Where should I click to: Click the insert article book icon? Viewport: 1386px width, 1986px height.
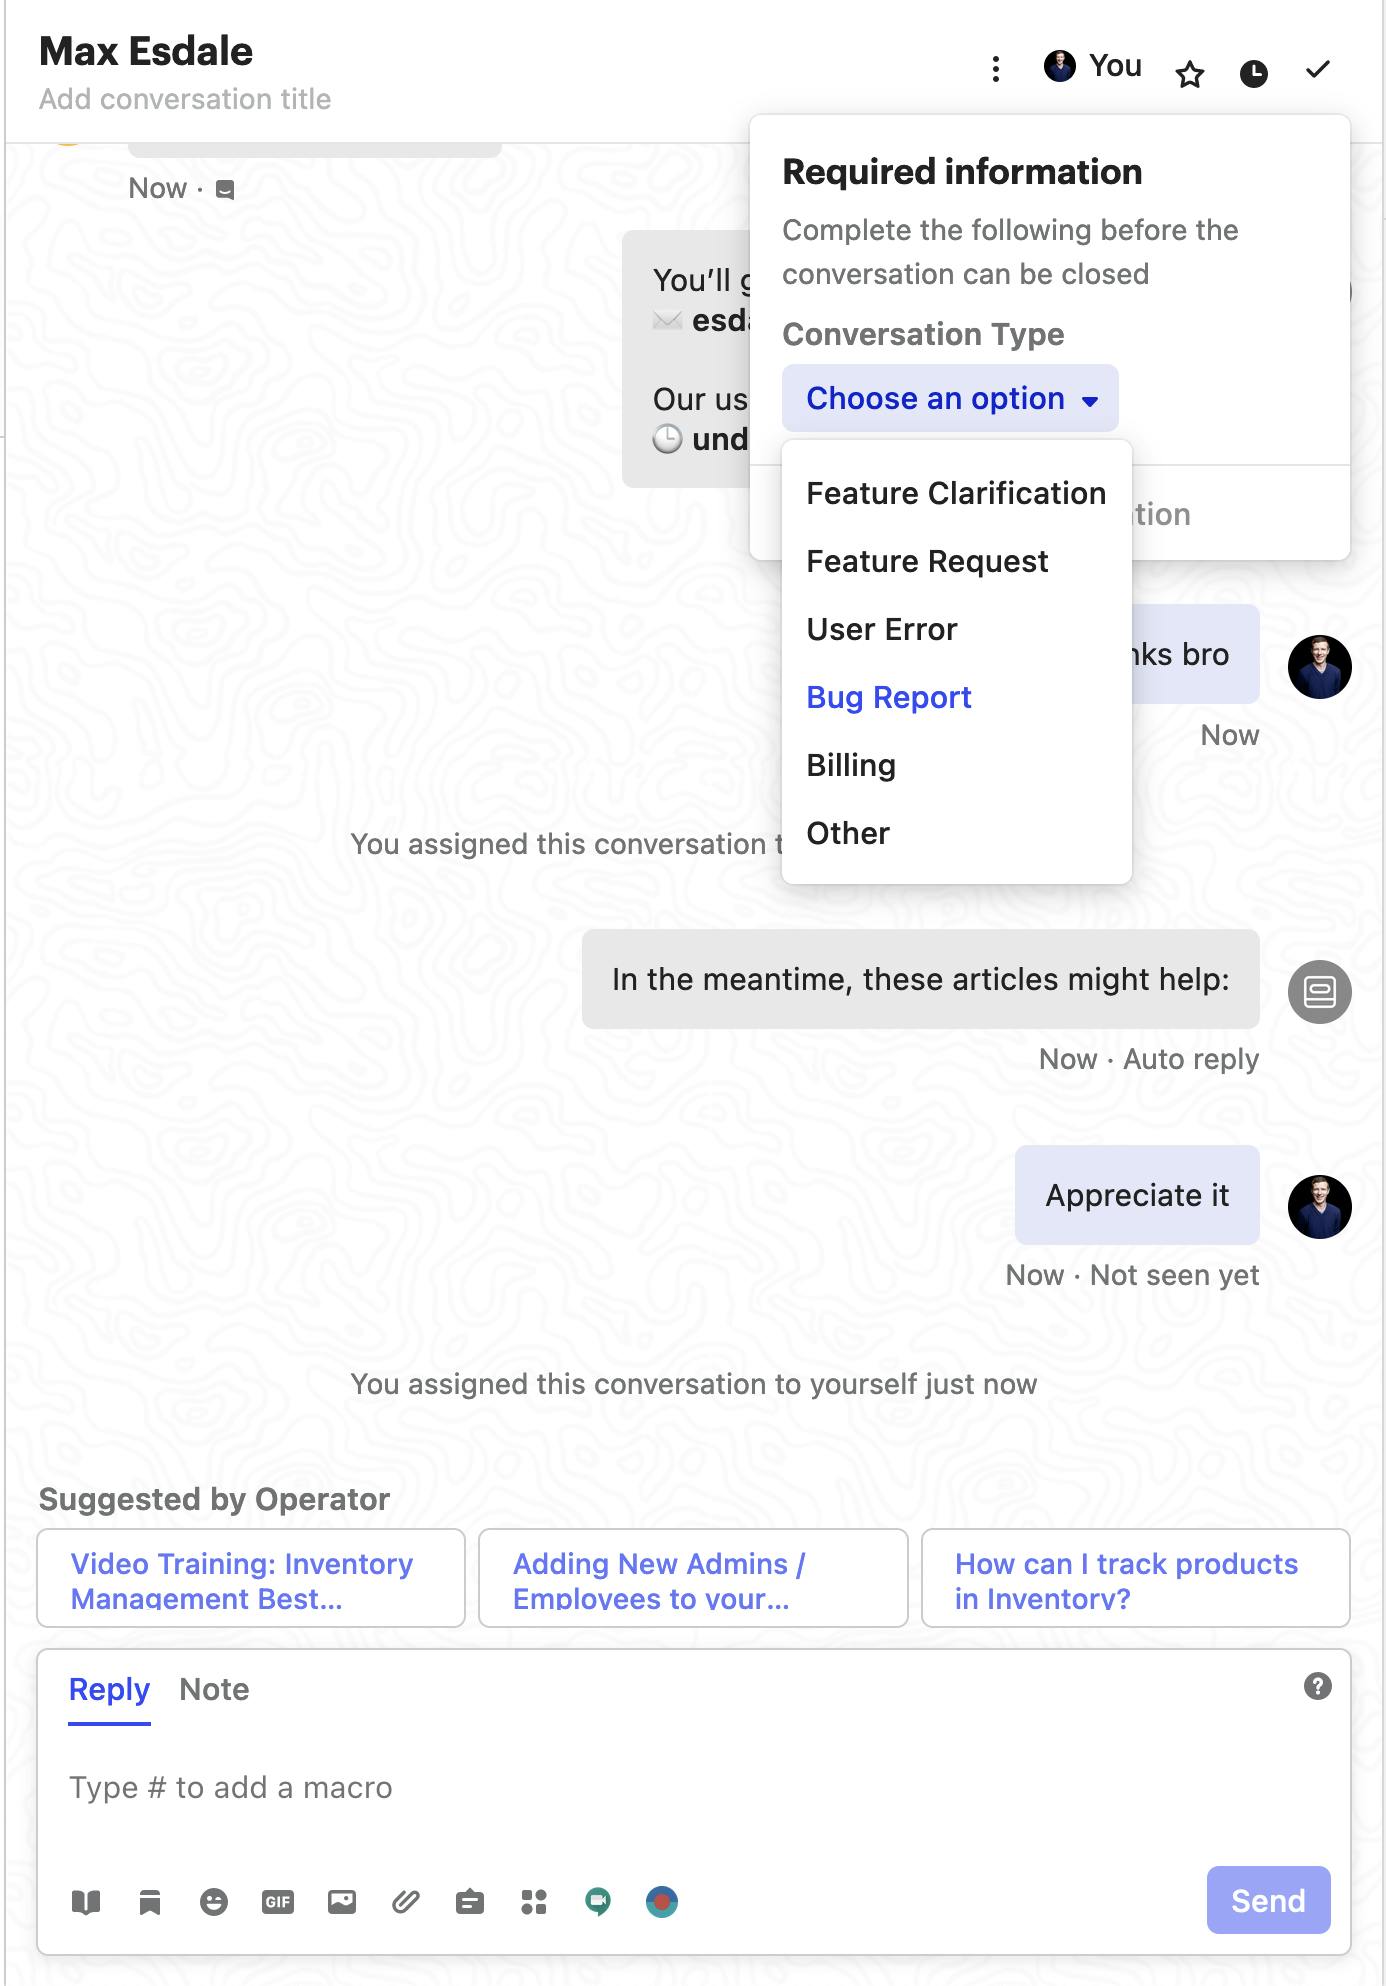(x=86, y=1901)
